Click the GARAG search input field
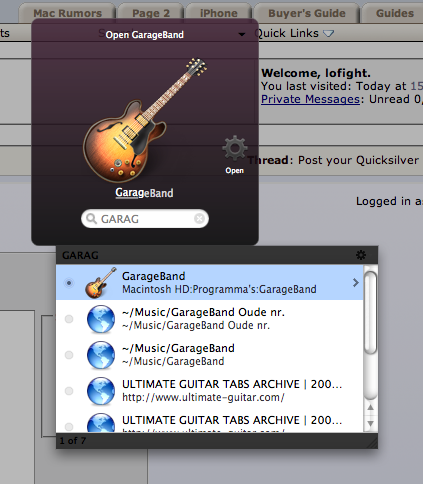423x484 pixels. tap(145, 219)
